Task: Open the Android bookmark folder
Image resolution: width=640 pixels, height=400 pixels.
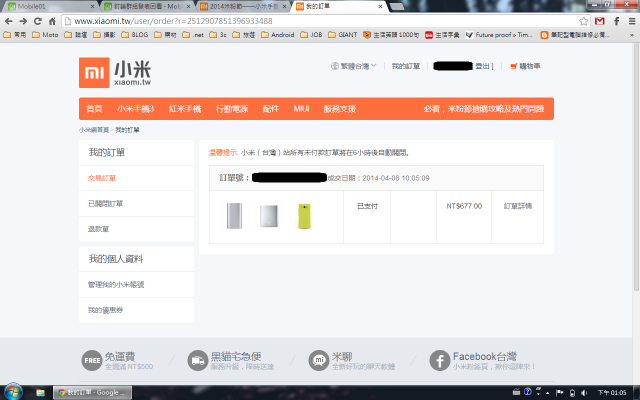Action: [x=278, y=35]
